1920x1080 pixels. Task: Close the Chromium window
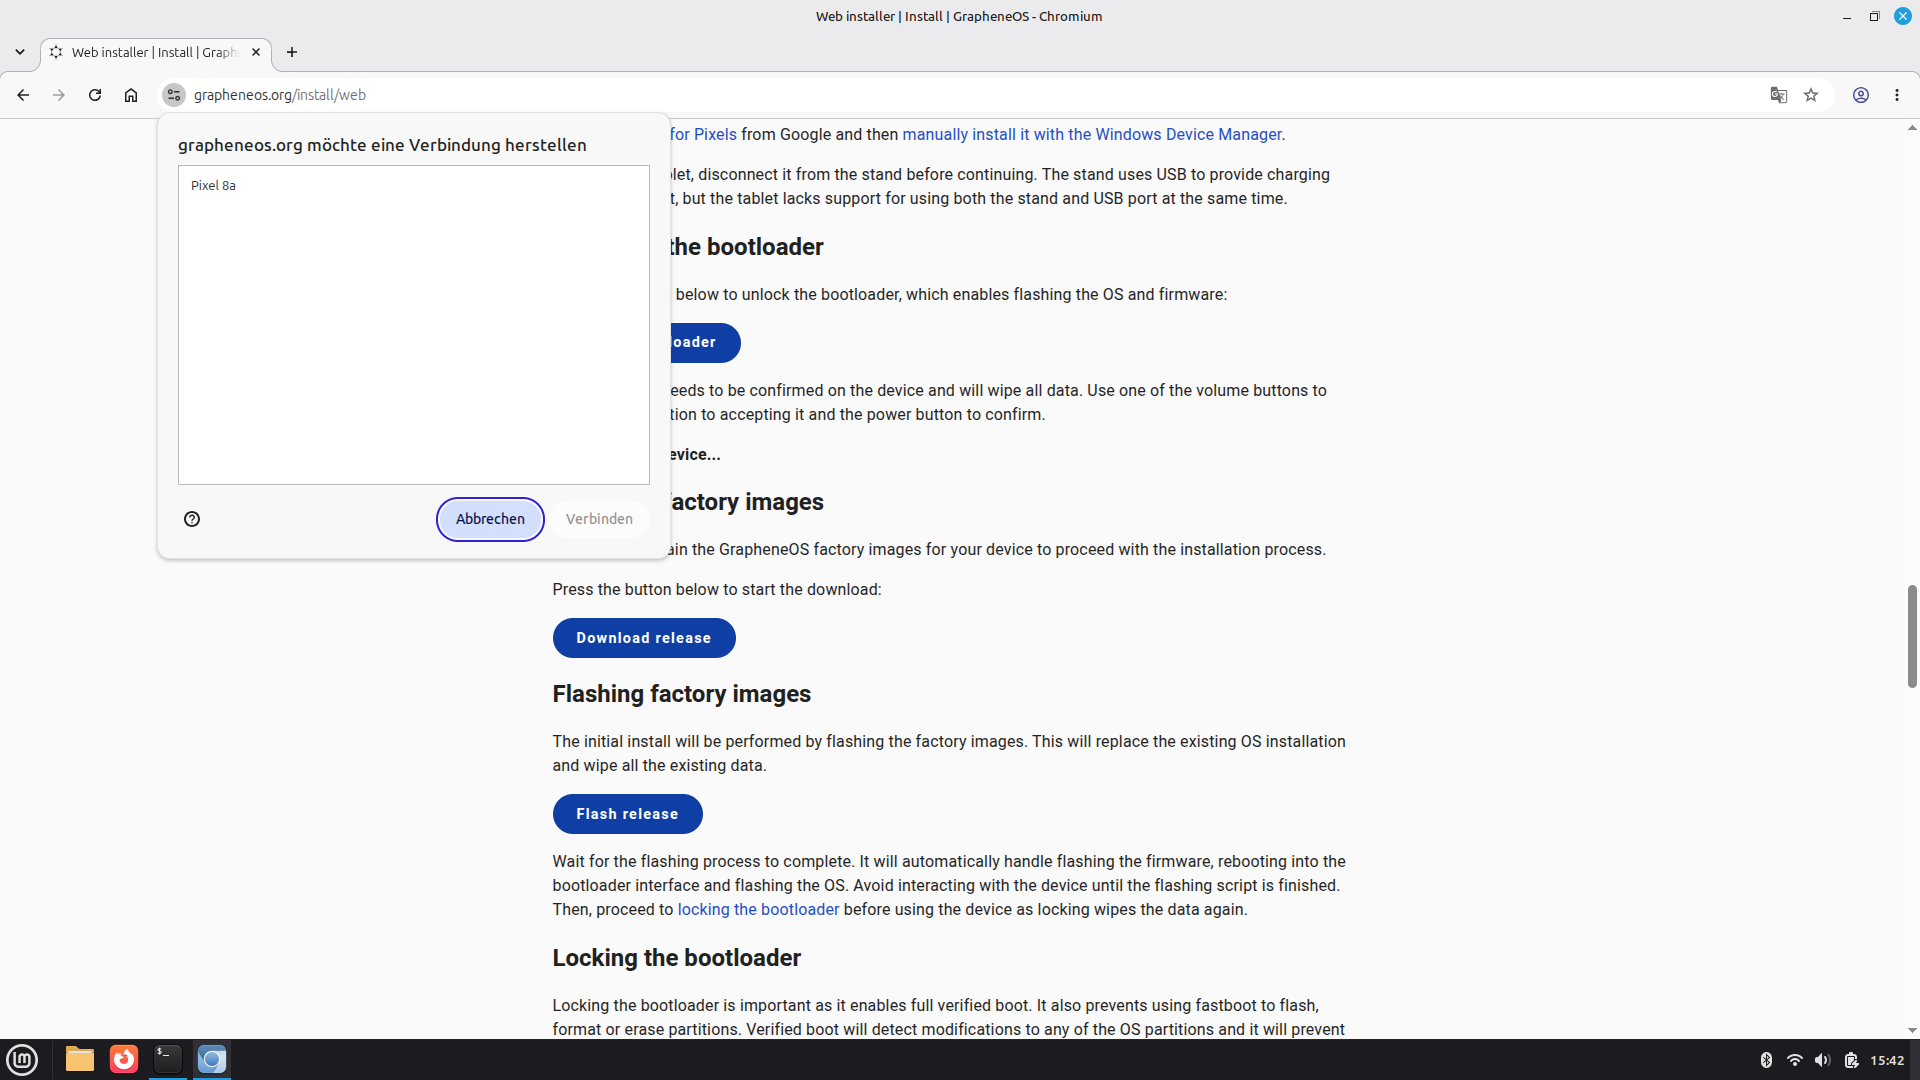tap(1903, 17)
